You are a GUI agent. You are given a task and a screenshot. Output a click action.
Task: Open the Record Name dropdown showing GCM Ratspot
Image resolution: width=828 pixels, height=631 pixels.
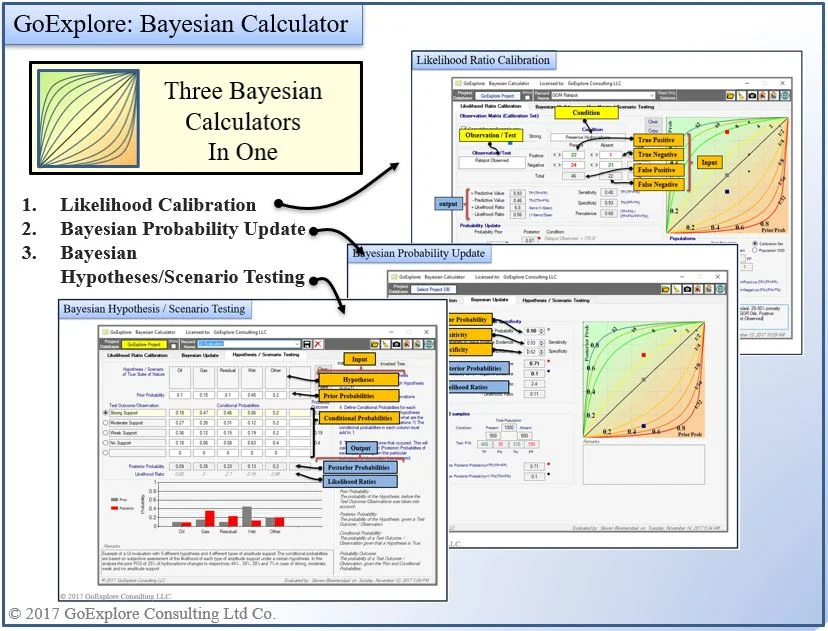tap(652, 95)
